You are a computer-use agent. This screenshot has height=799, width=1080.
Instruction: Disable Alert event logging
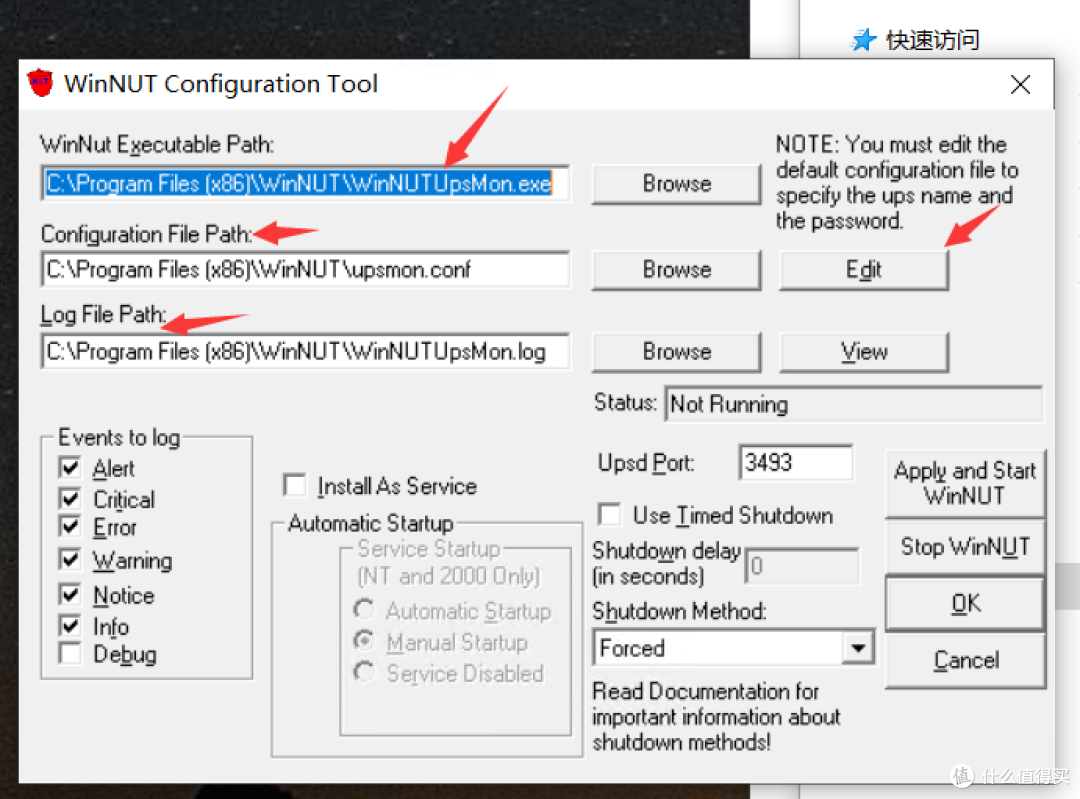(x=69, y=467)
